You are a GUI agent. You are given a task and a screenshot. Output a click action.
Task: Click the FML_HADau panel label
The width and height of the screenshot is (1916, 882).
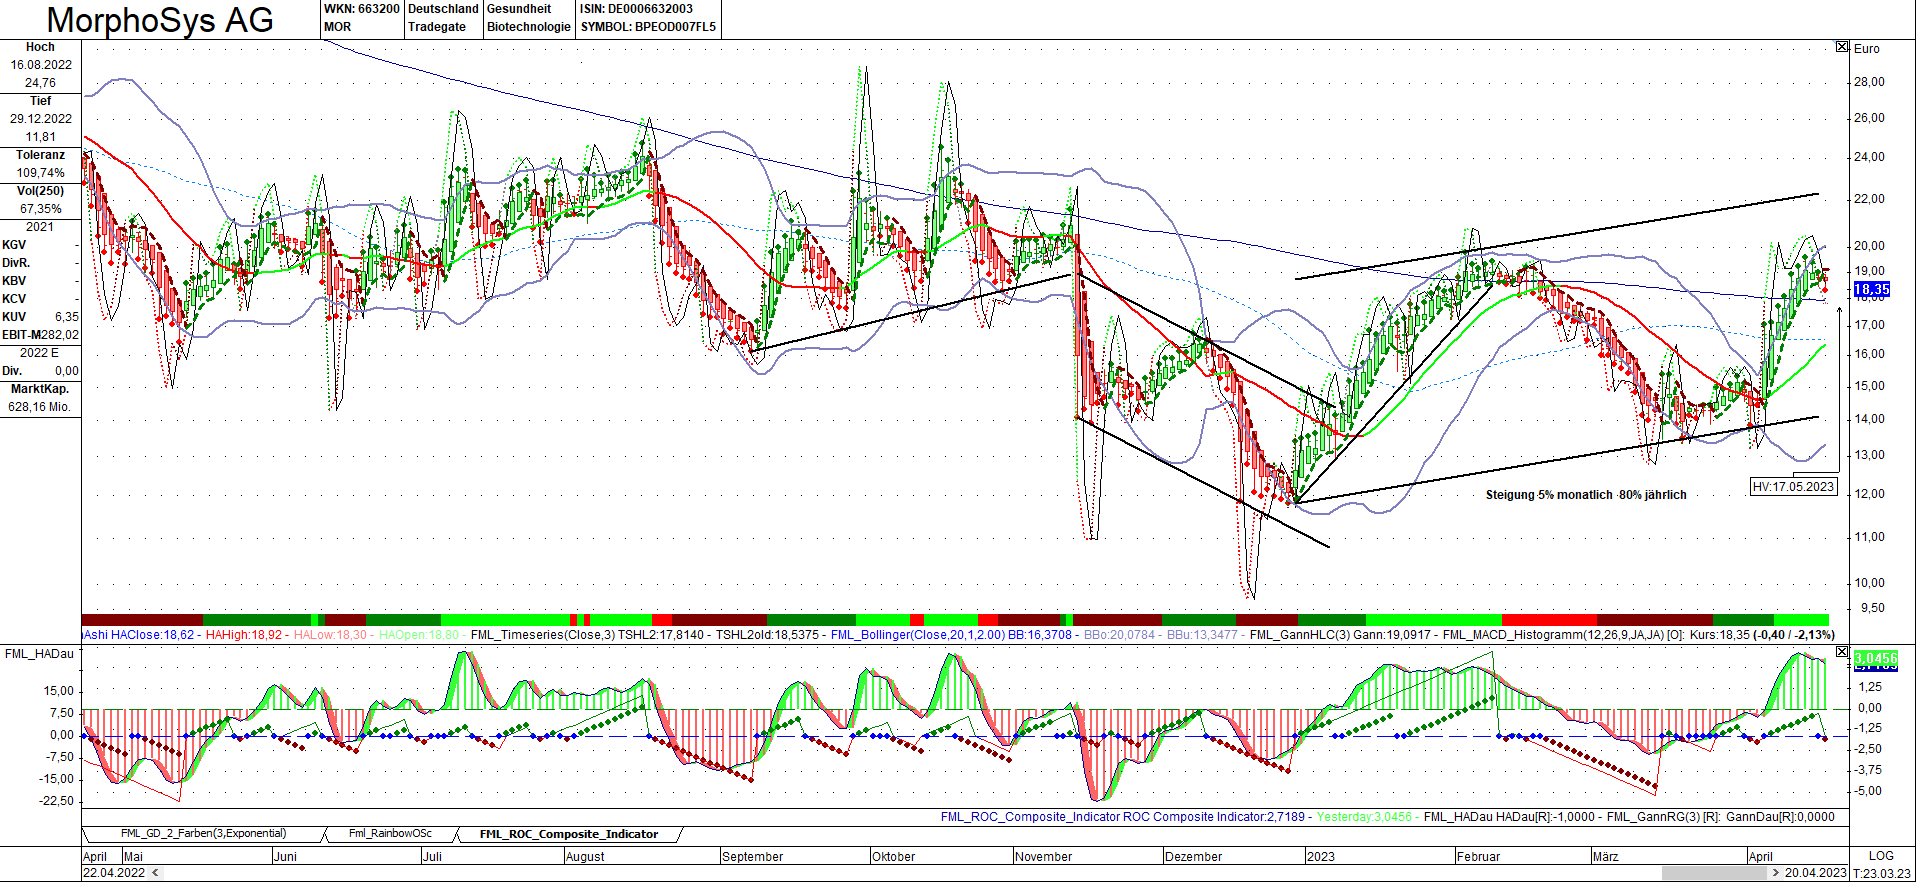click(x=39, y=654)
